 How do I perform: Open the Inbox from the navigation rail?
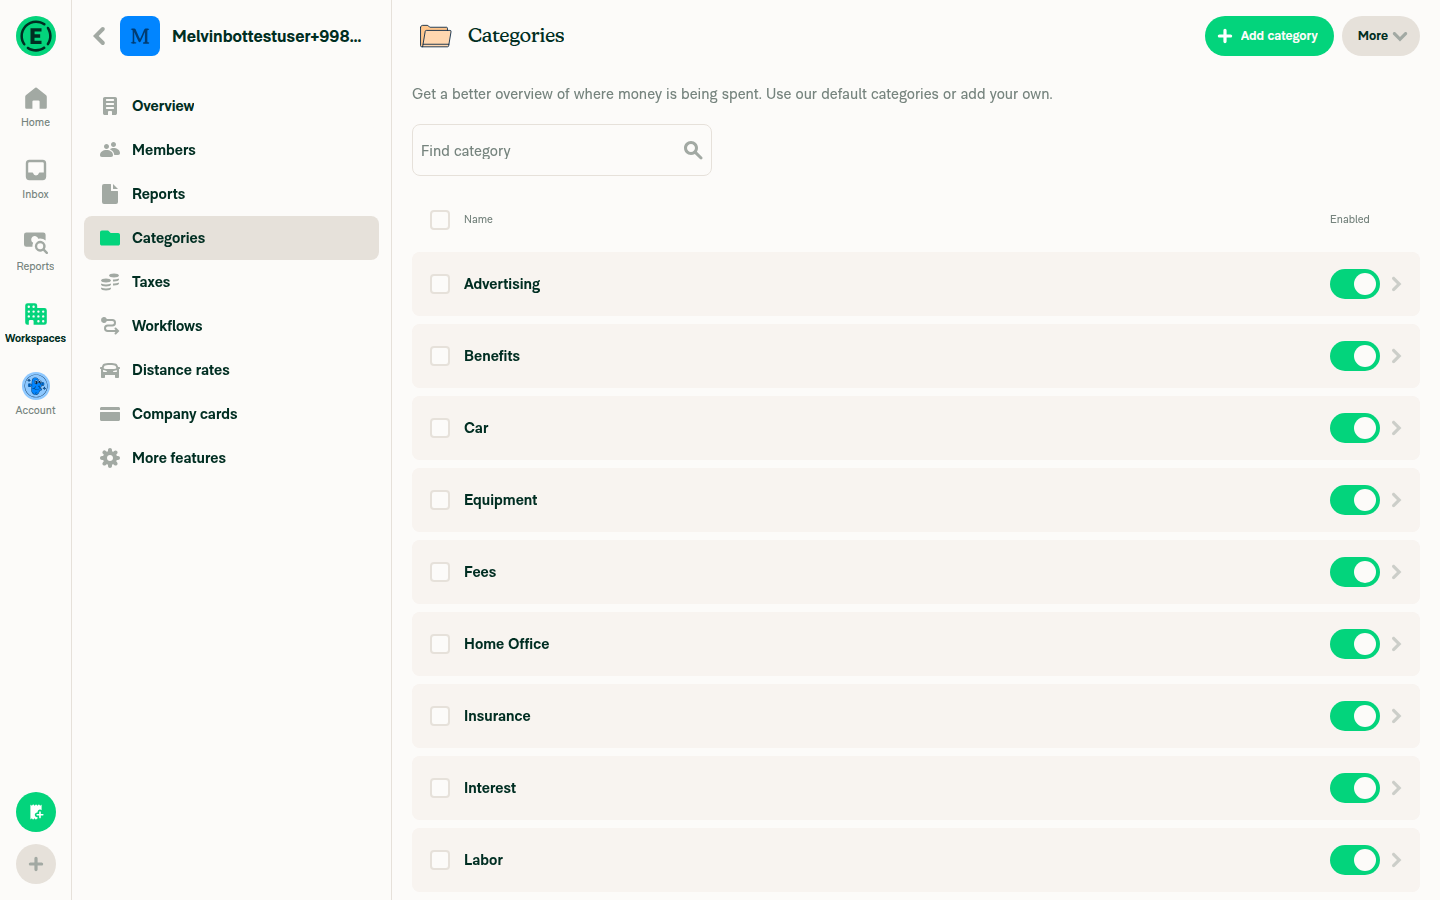pos(35,177)
